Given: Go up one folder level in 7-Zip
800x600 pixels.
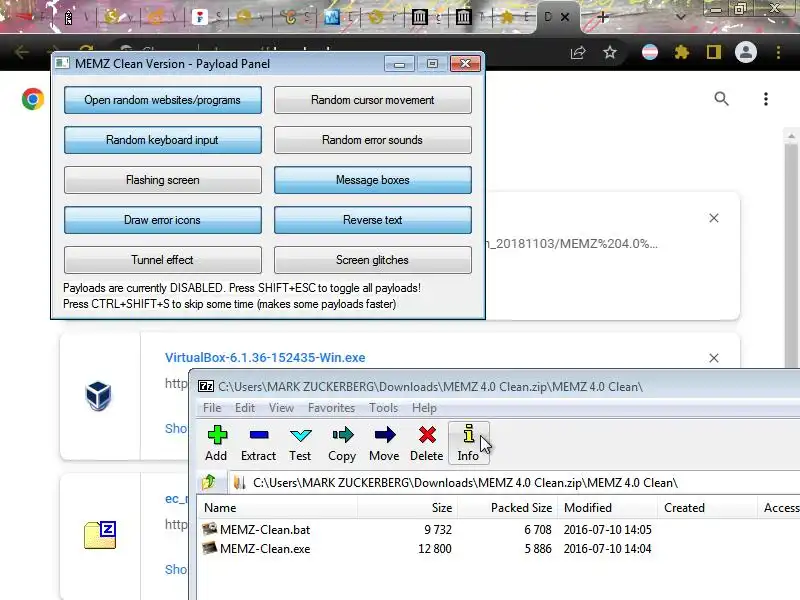Looking at the screenshot, I should click(209, 482).
